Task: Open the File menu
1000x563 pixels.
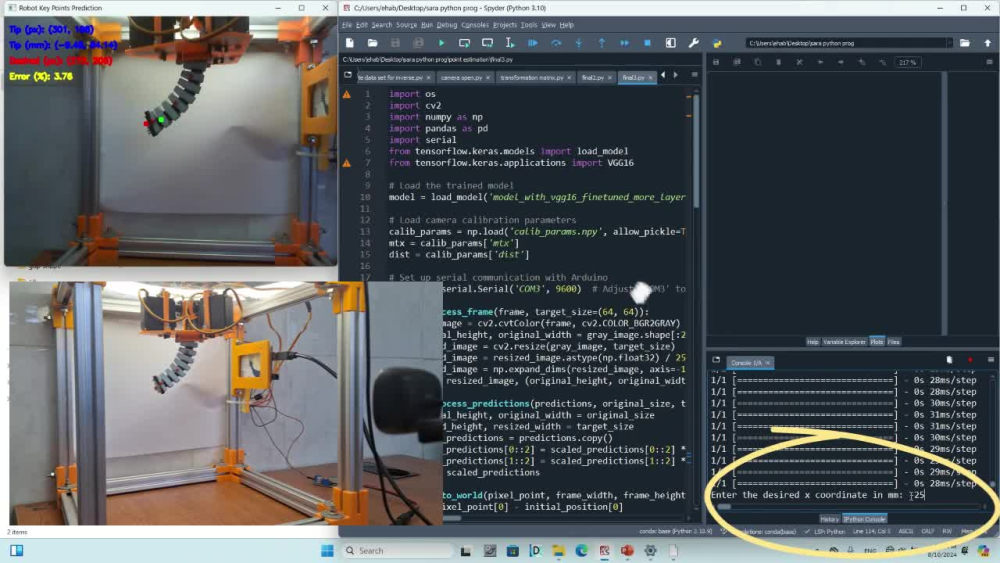Action: pyautogui.click(x=347, y=25)
